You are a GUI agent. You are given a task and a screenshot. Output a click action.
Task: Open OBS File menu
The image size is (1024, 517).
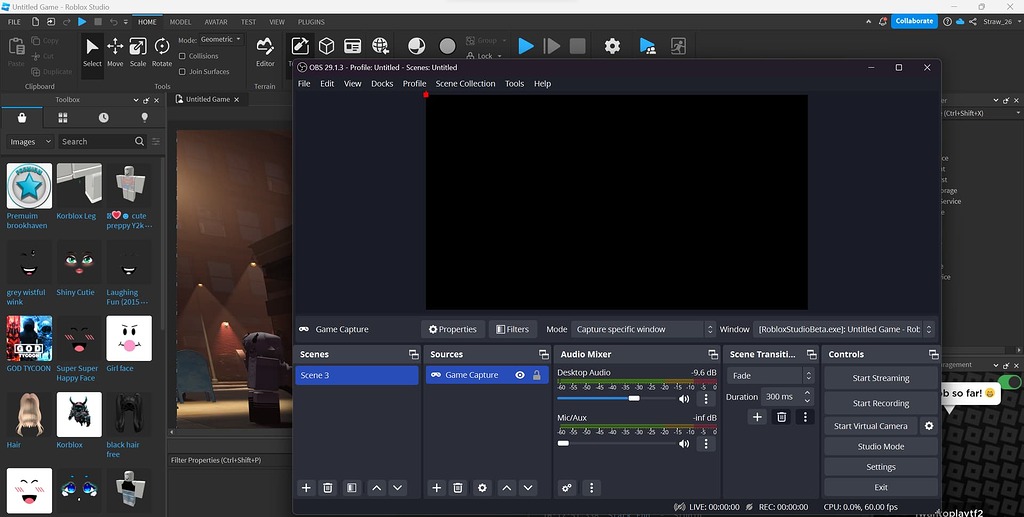coord(304,84)
